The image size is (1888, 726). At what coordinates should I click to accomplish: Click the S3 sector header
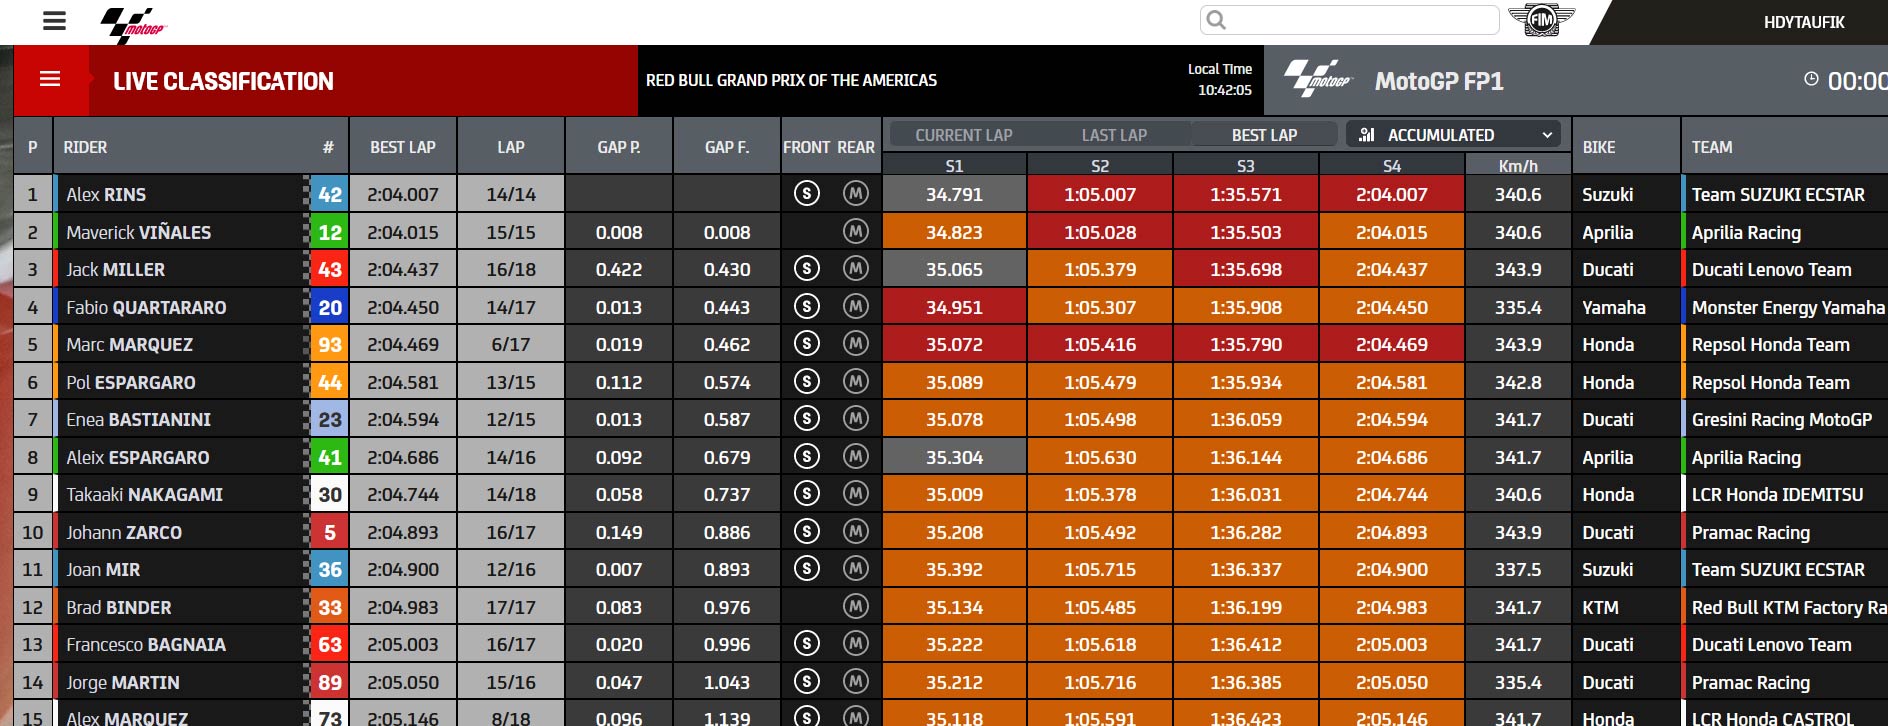[1246, 166]
